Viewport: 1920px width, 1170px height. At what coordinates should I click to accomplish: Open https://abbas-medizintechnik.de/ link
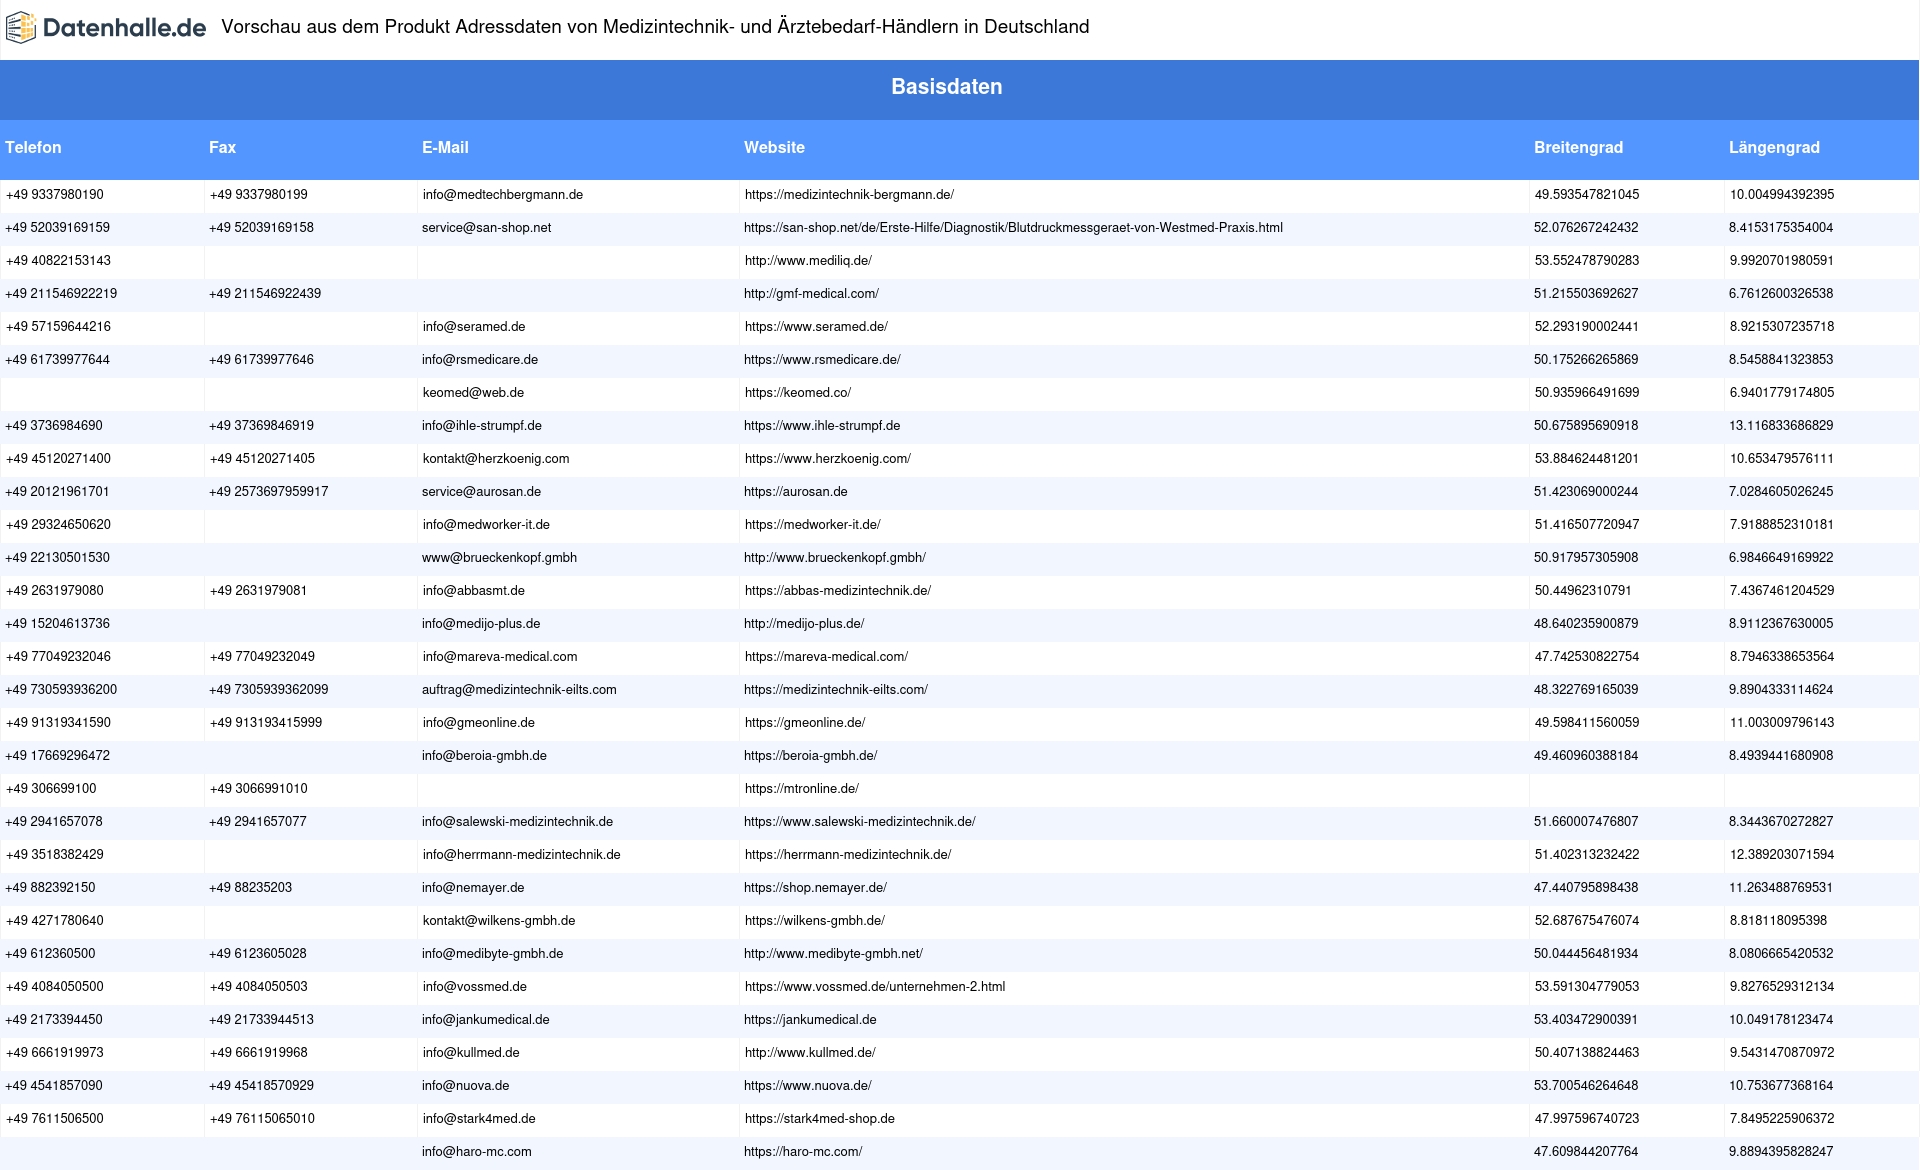[x=838, y=591]
